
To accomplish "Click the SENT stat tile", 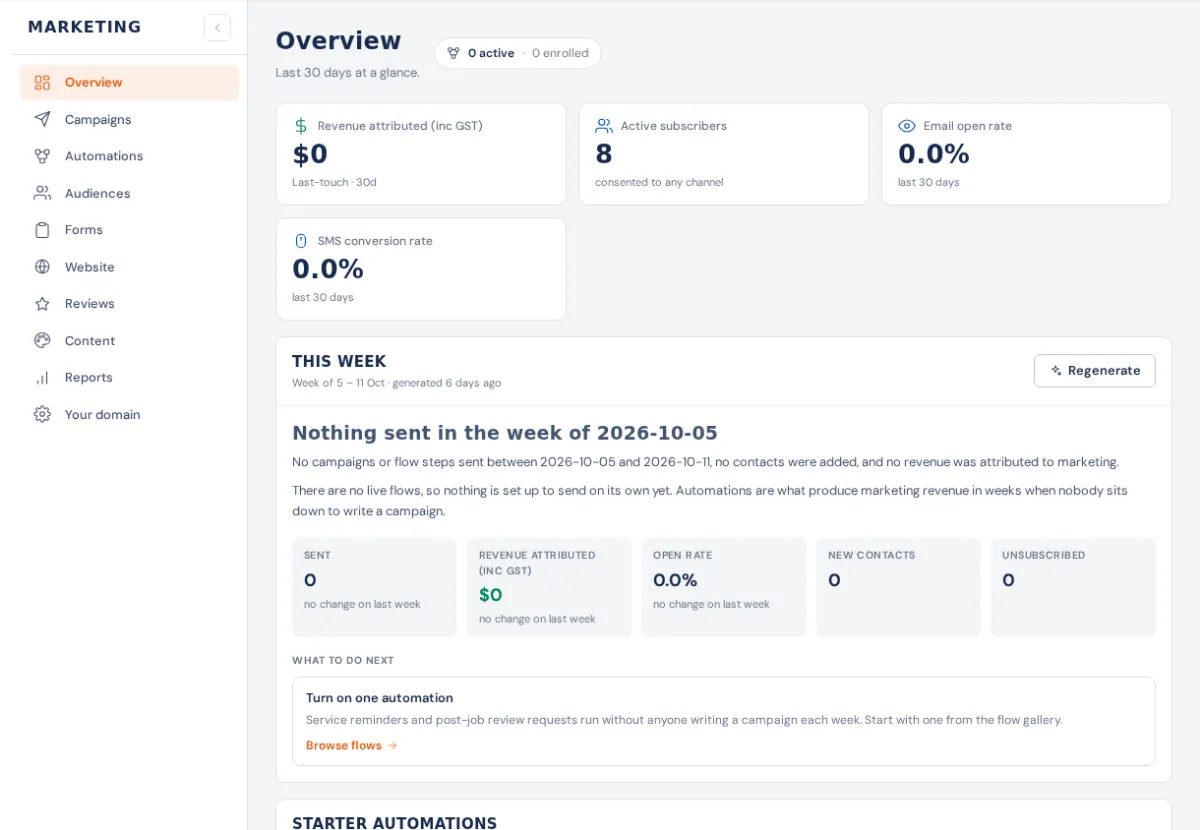I will pos(374,588).
